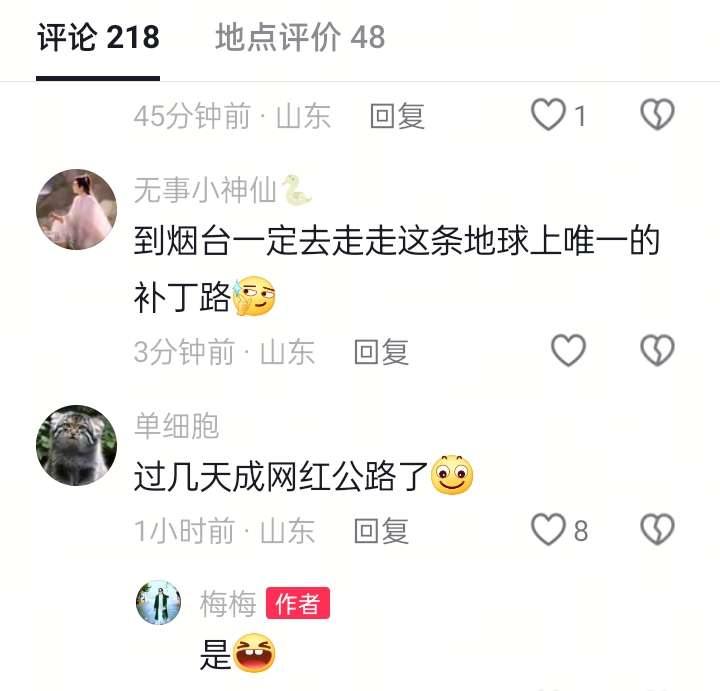Dislike 无事小神仙's comment with broken heart

[657, 350]
